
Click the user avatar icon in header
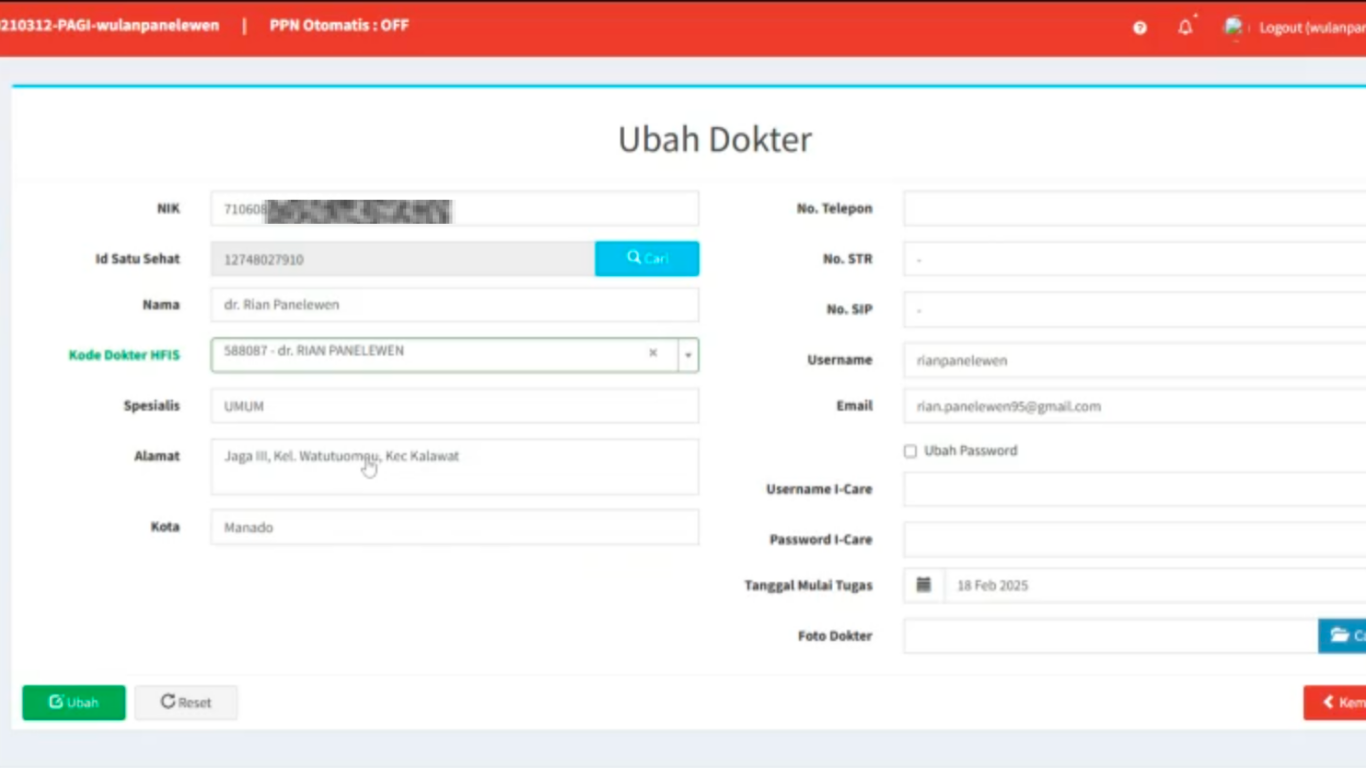click(1234, 28)
